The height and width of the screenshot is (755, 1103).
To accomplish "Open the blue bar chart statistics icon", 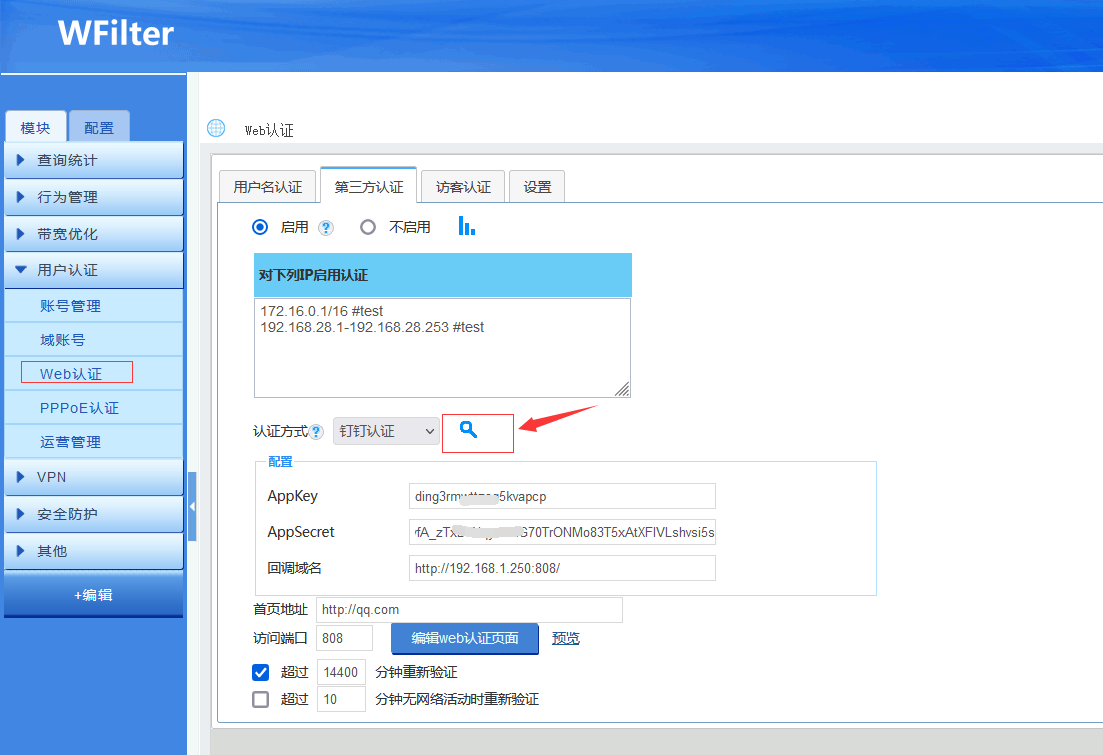I will 466,226.
